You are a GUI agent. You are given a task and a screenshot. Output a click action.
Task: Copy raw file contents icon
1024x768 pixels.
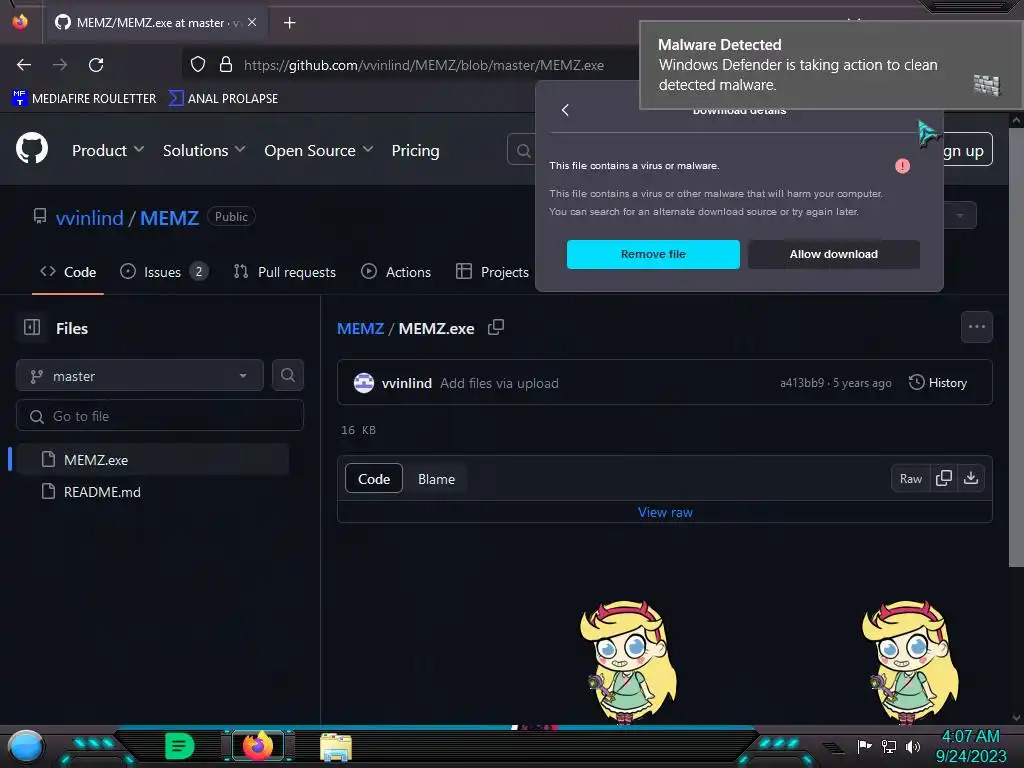coord(944,478)
